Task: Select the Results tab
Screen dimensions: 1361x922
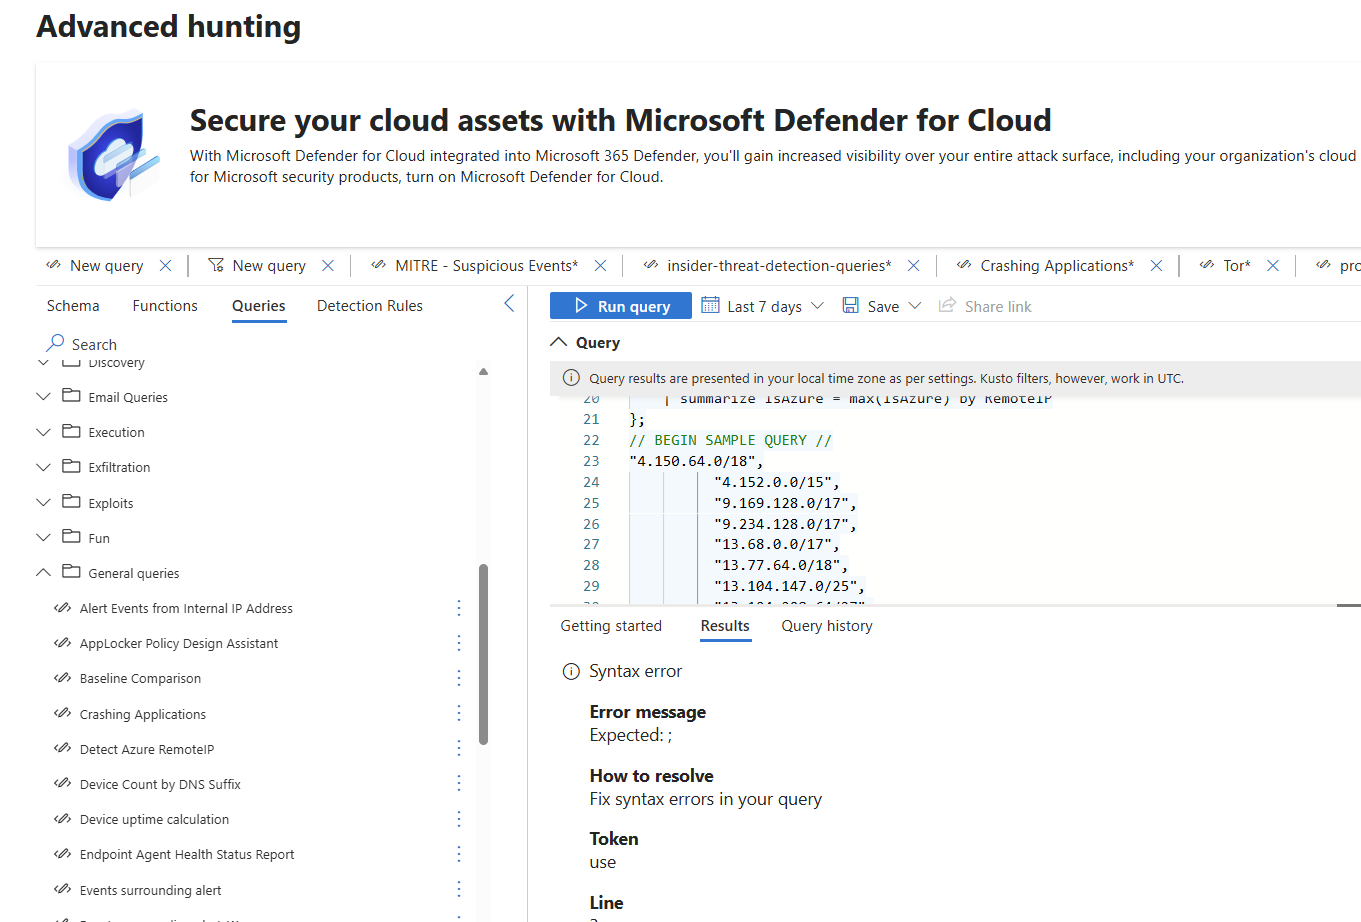Action: click(725, 626)
